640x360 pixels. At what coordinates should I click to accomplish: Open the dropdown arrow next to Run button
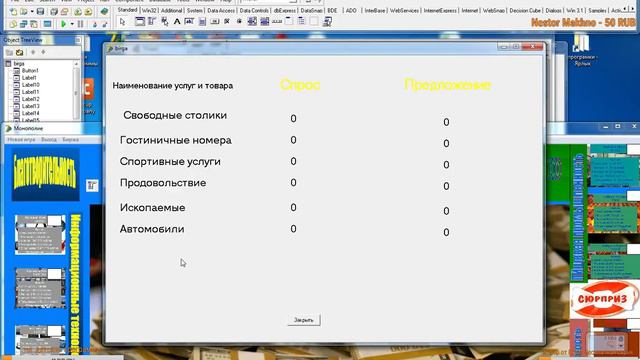(72, 24)
